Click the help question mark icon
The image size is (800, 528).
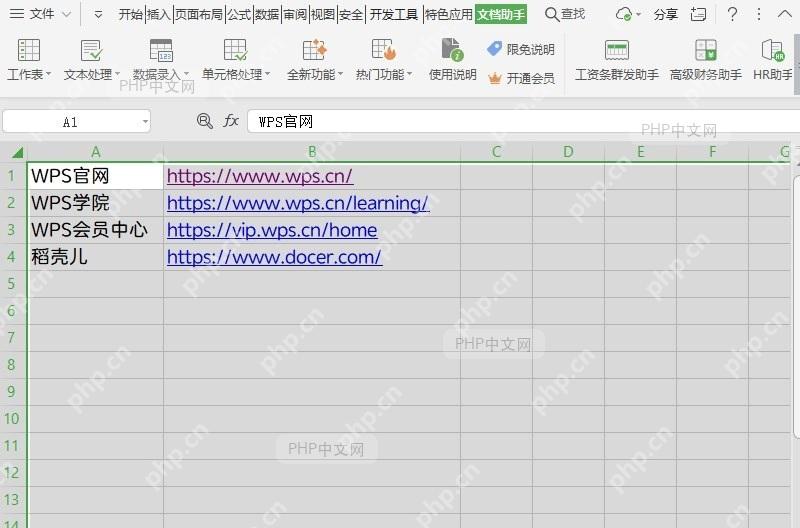[732, 14]
